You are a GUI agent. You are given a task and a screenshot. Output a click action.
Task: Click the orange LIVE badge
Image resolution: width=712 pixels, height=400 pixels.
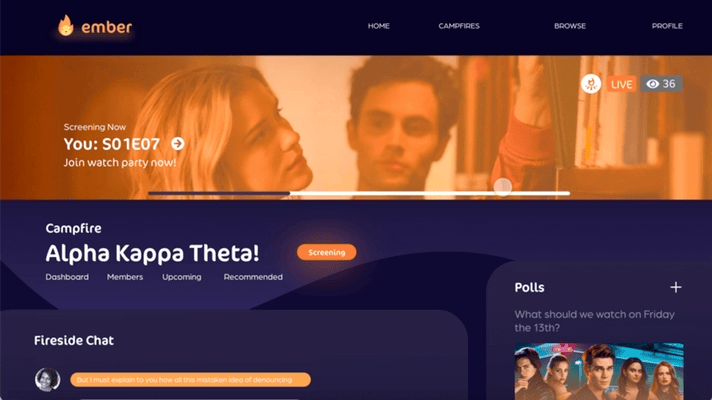point(621,84)
